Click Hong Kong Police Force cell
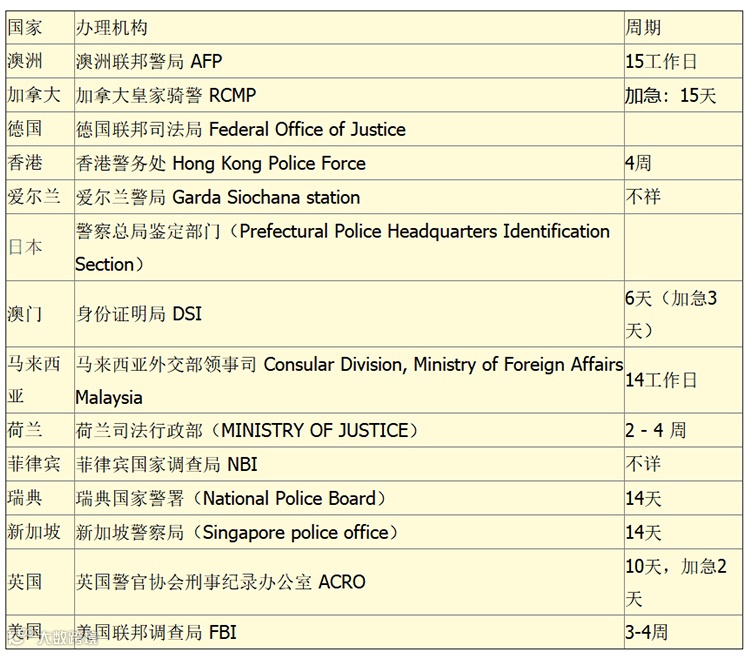This screenshot has width=746, height=652. pos(349,163)
